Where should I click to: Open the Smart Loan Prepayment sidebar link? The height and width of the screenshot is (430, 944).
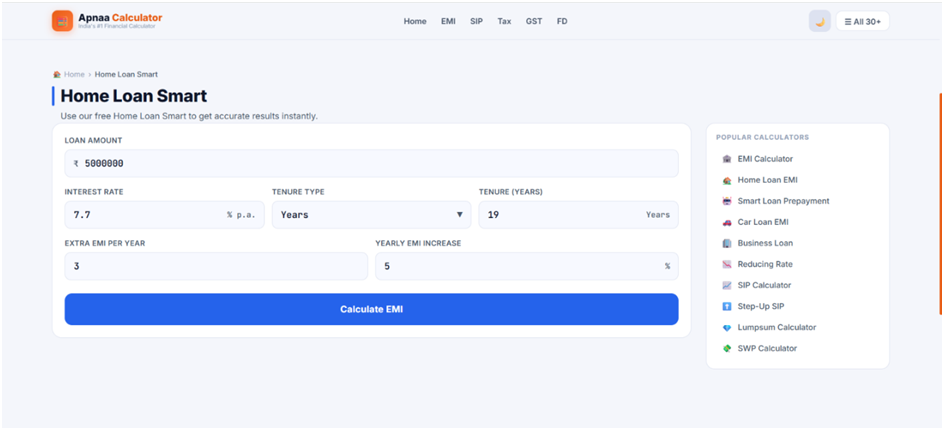coord(783,201)
